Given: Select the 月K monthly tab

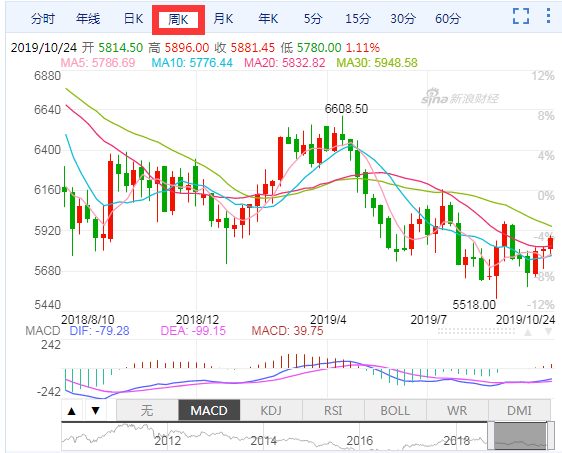Looking at the screenshot, I should (223, 19).
